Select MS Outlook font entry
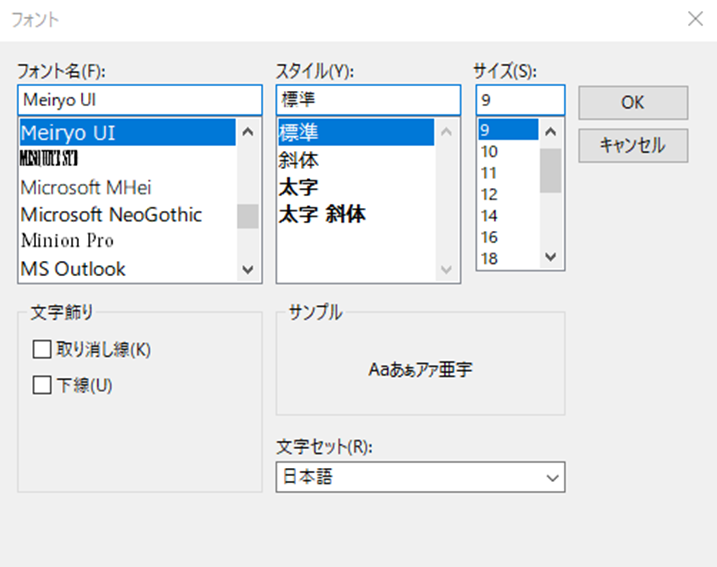 74,269
